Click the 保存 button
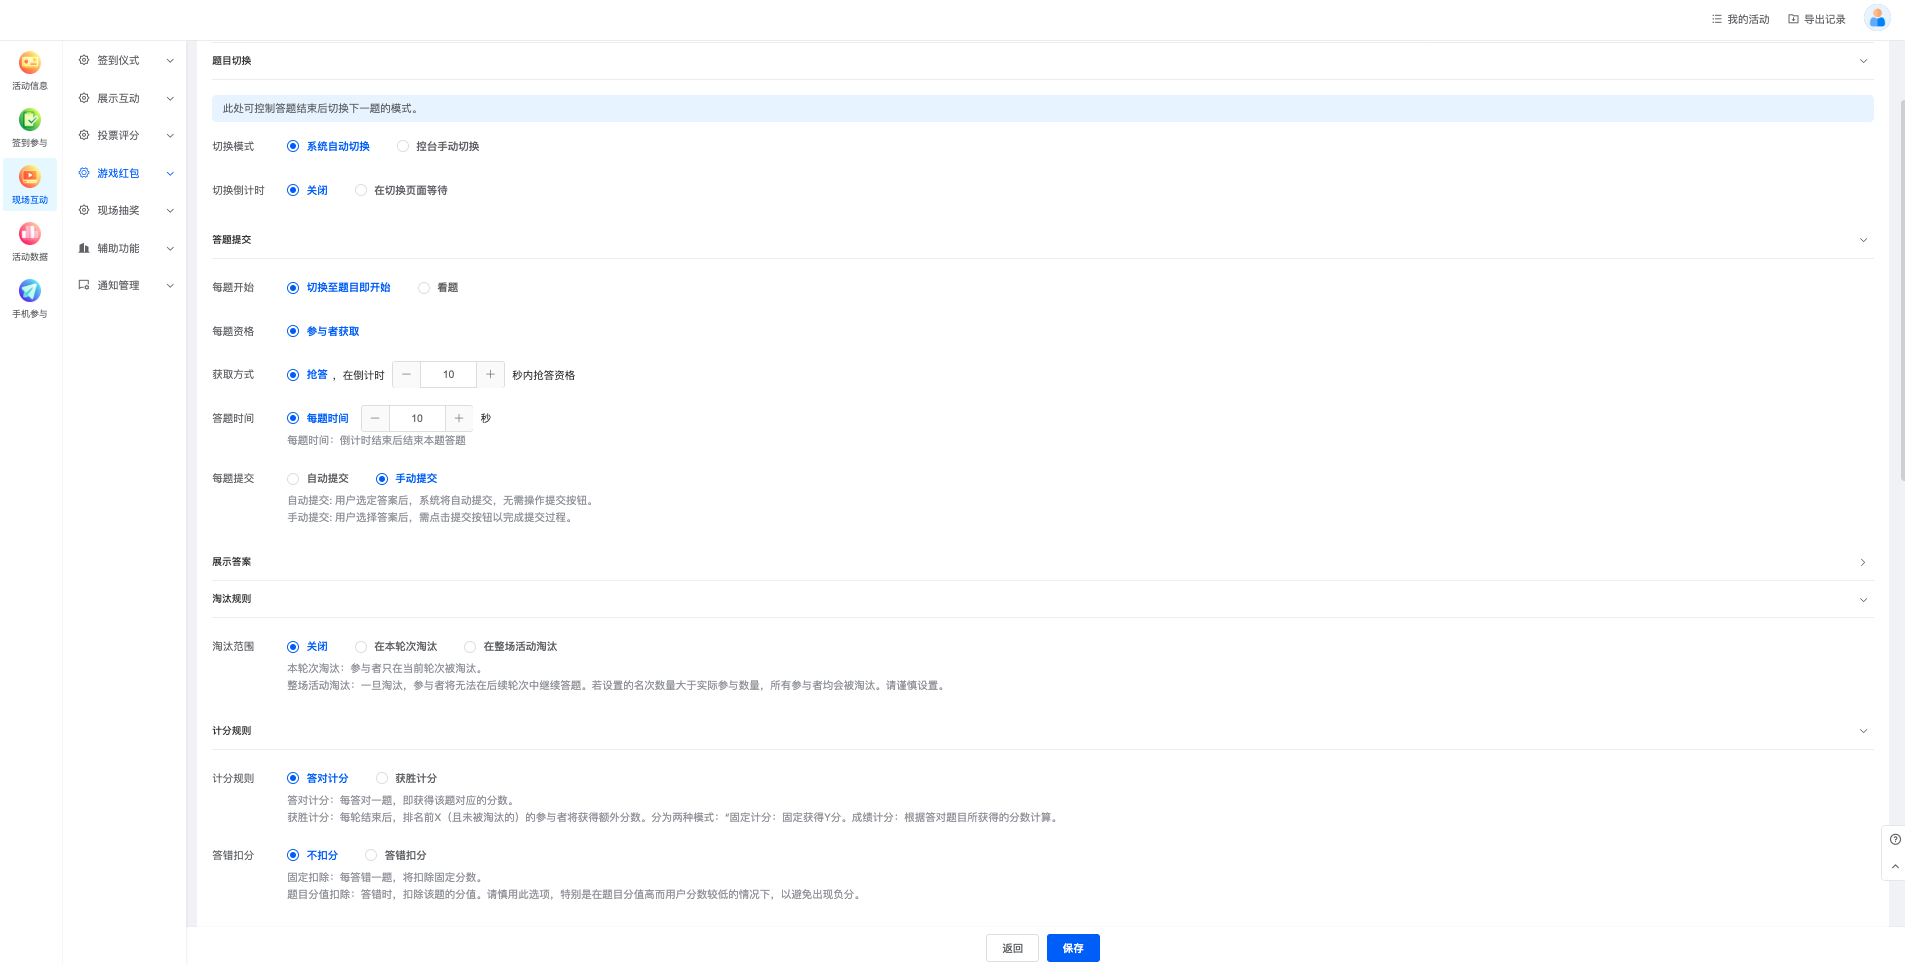This screenshot has height=965, width=1905. tap(1073, 948)
